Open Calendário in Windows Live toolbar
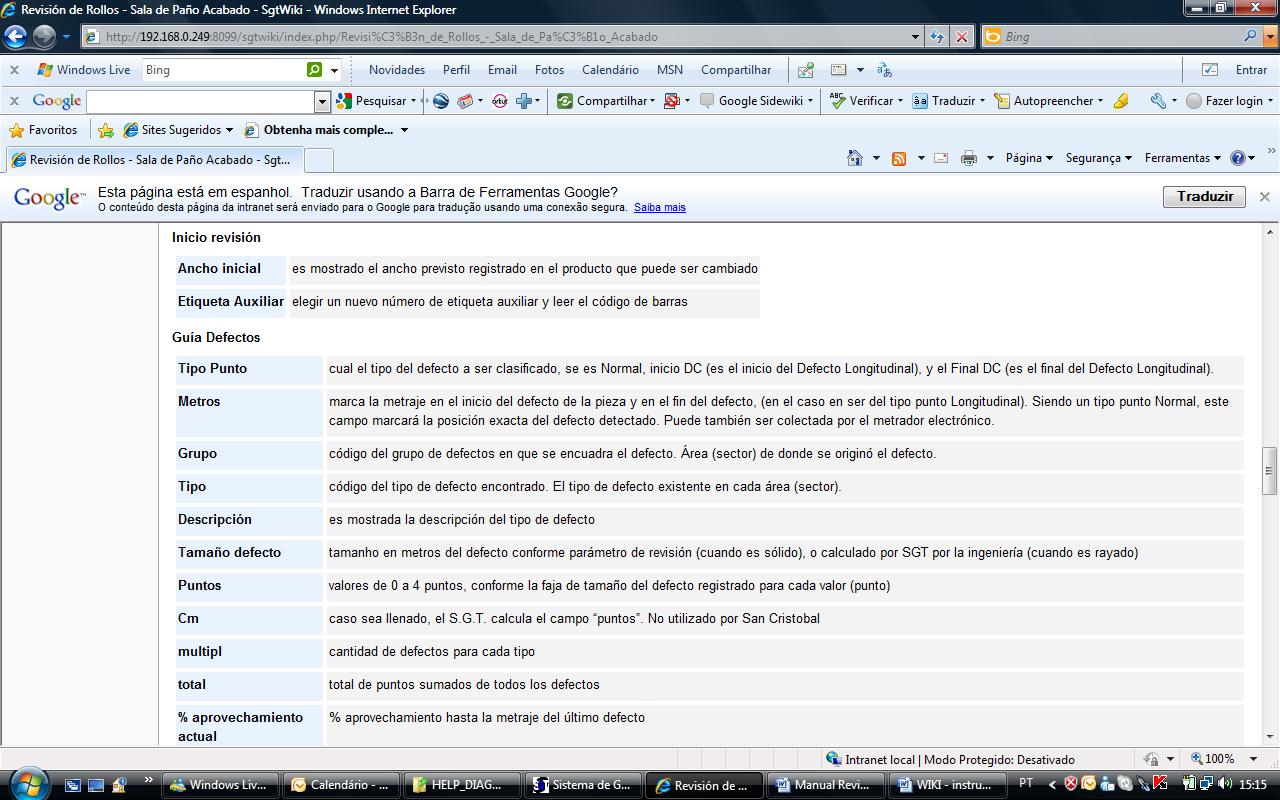 610,70
